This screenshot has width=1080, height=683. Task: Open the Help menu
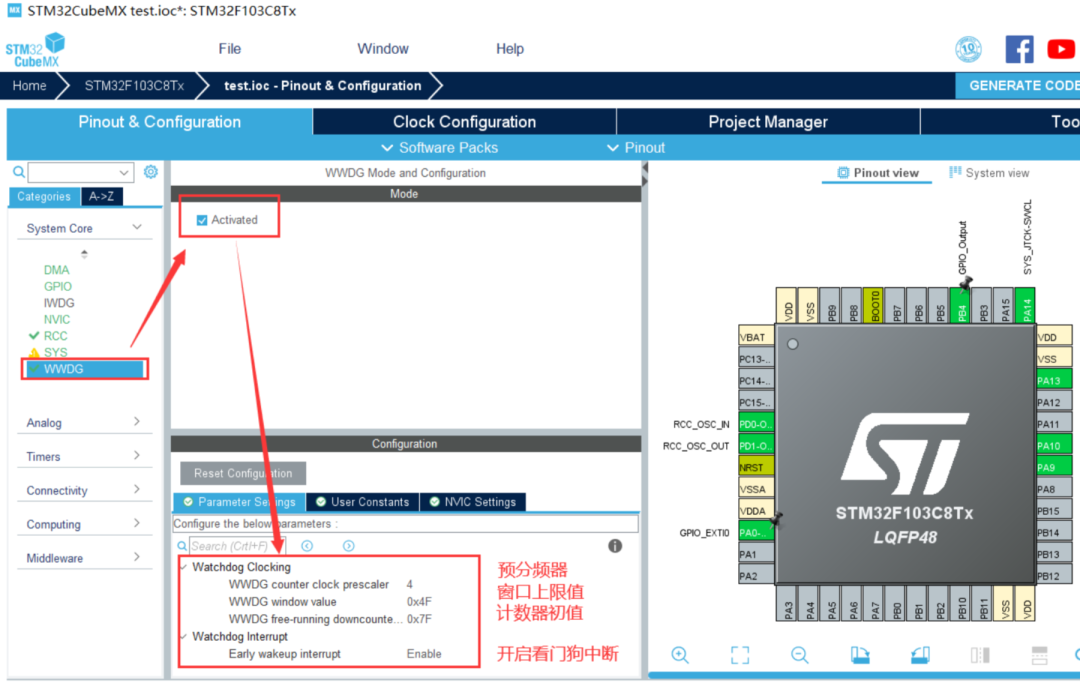(510, 49)
